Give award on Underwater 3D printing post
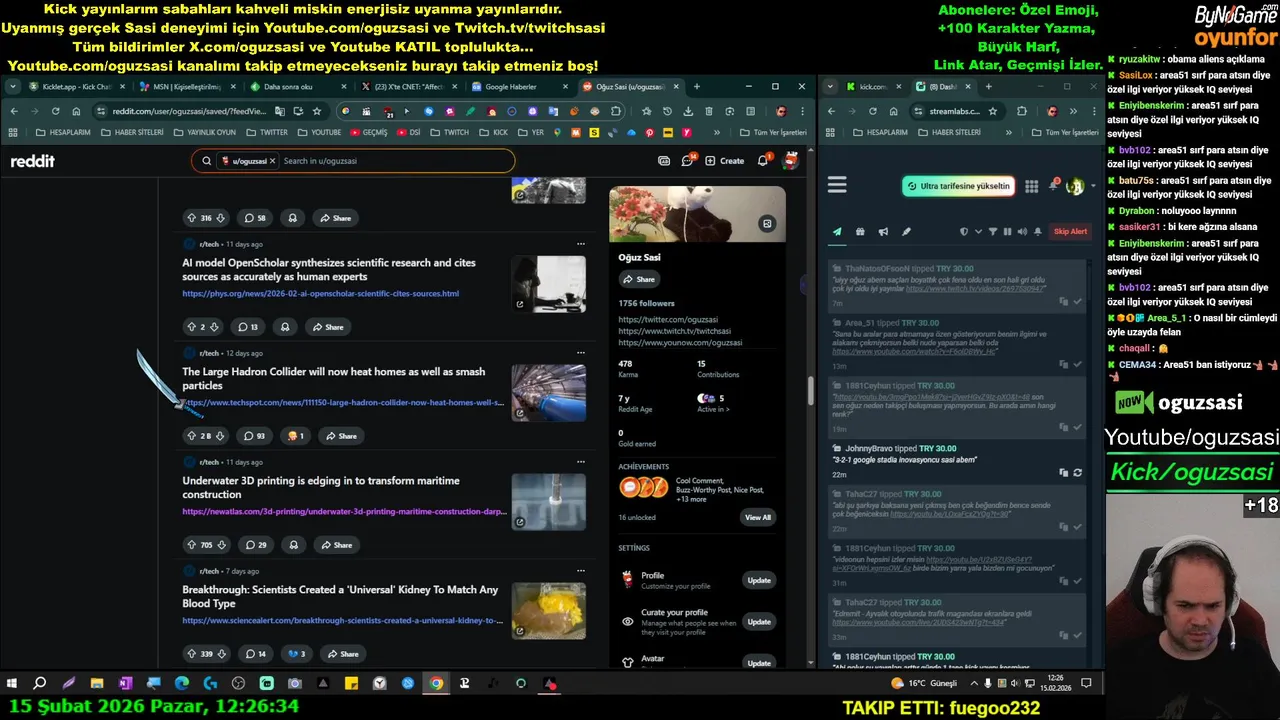This screenshot has height=720, width=1280. [293, 545]
